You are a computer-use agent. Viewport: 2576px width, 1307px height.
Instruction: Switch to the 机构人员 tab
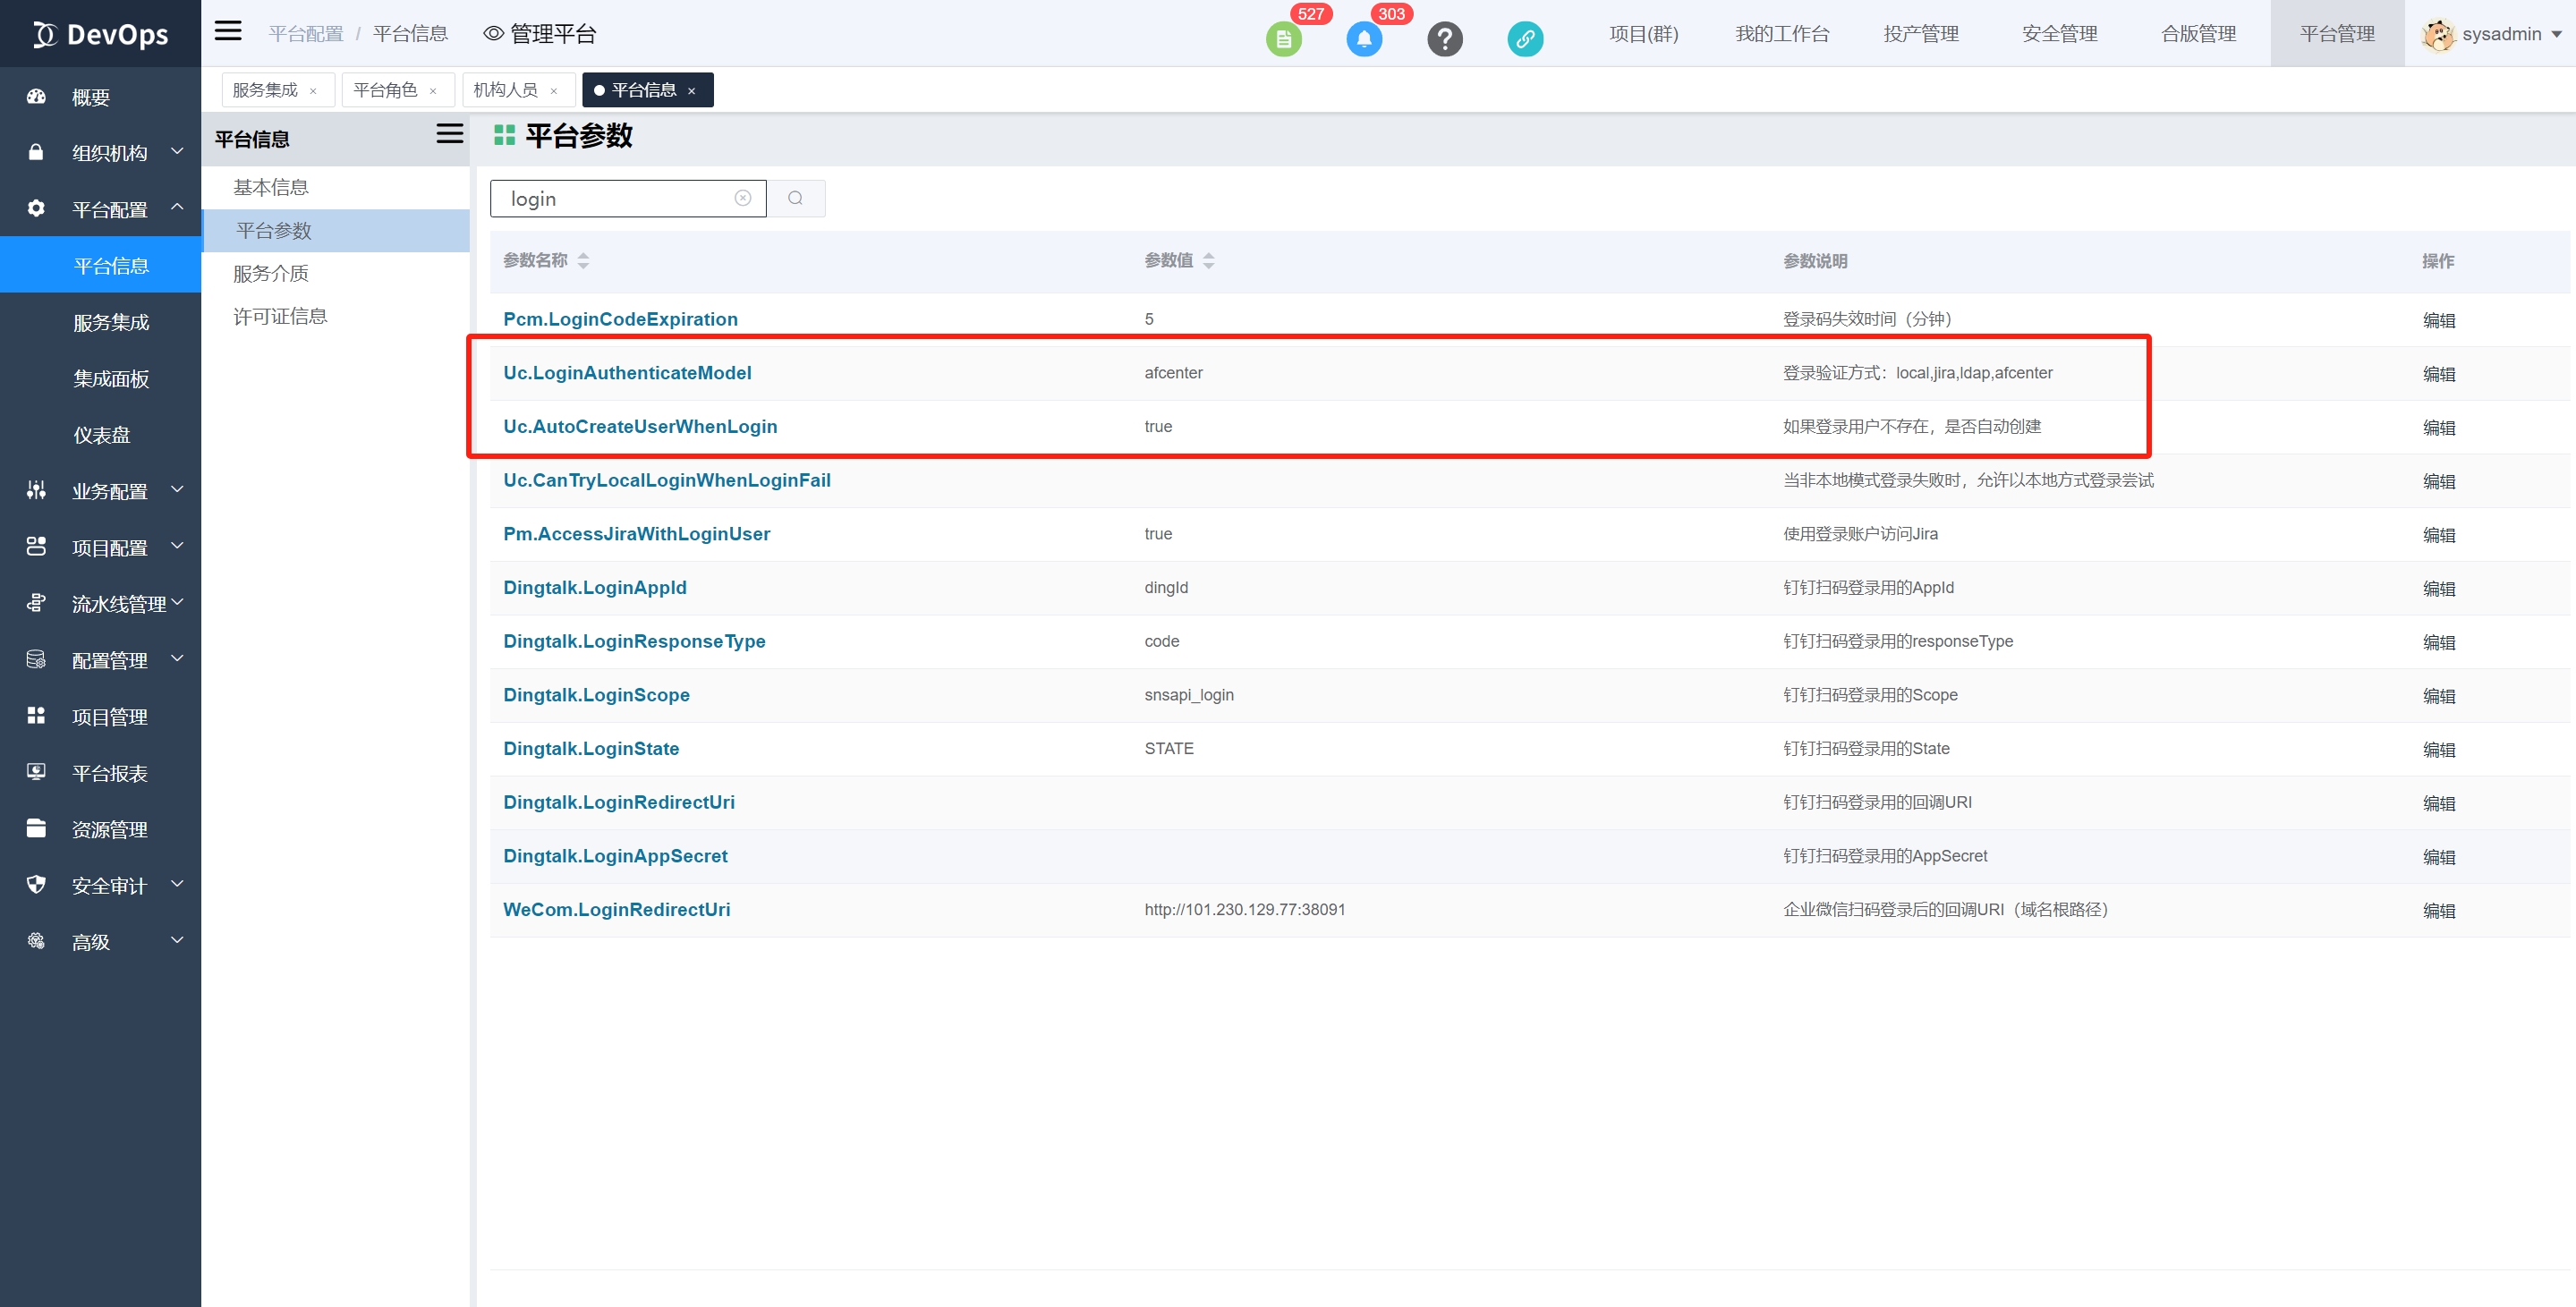click(505, 90)
